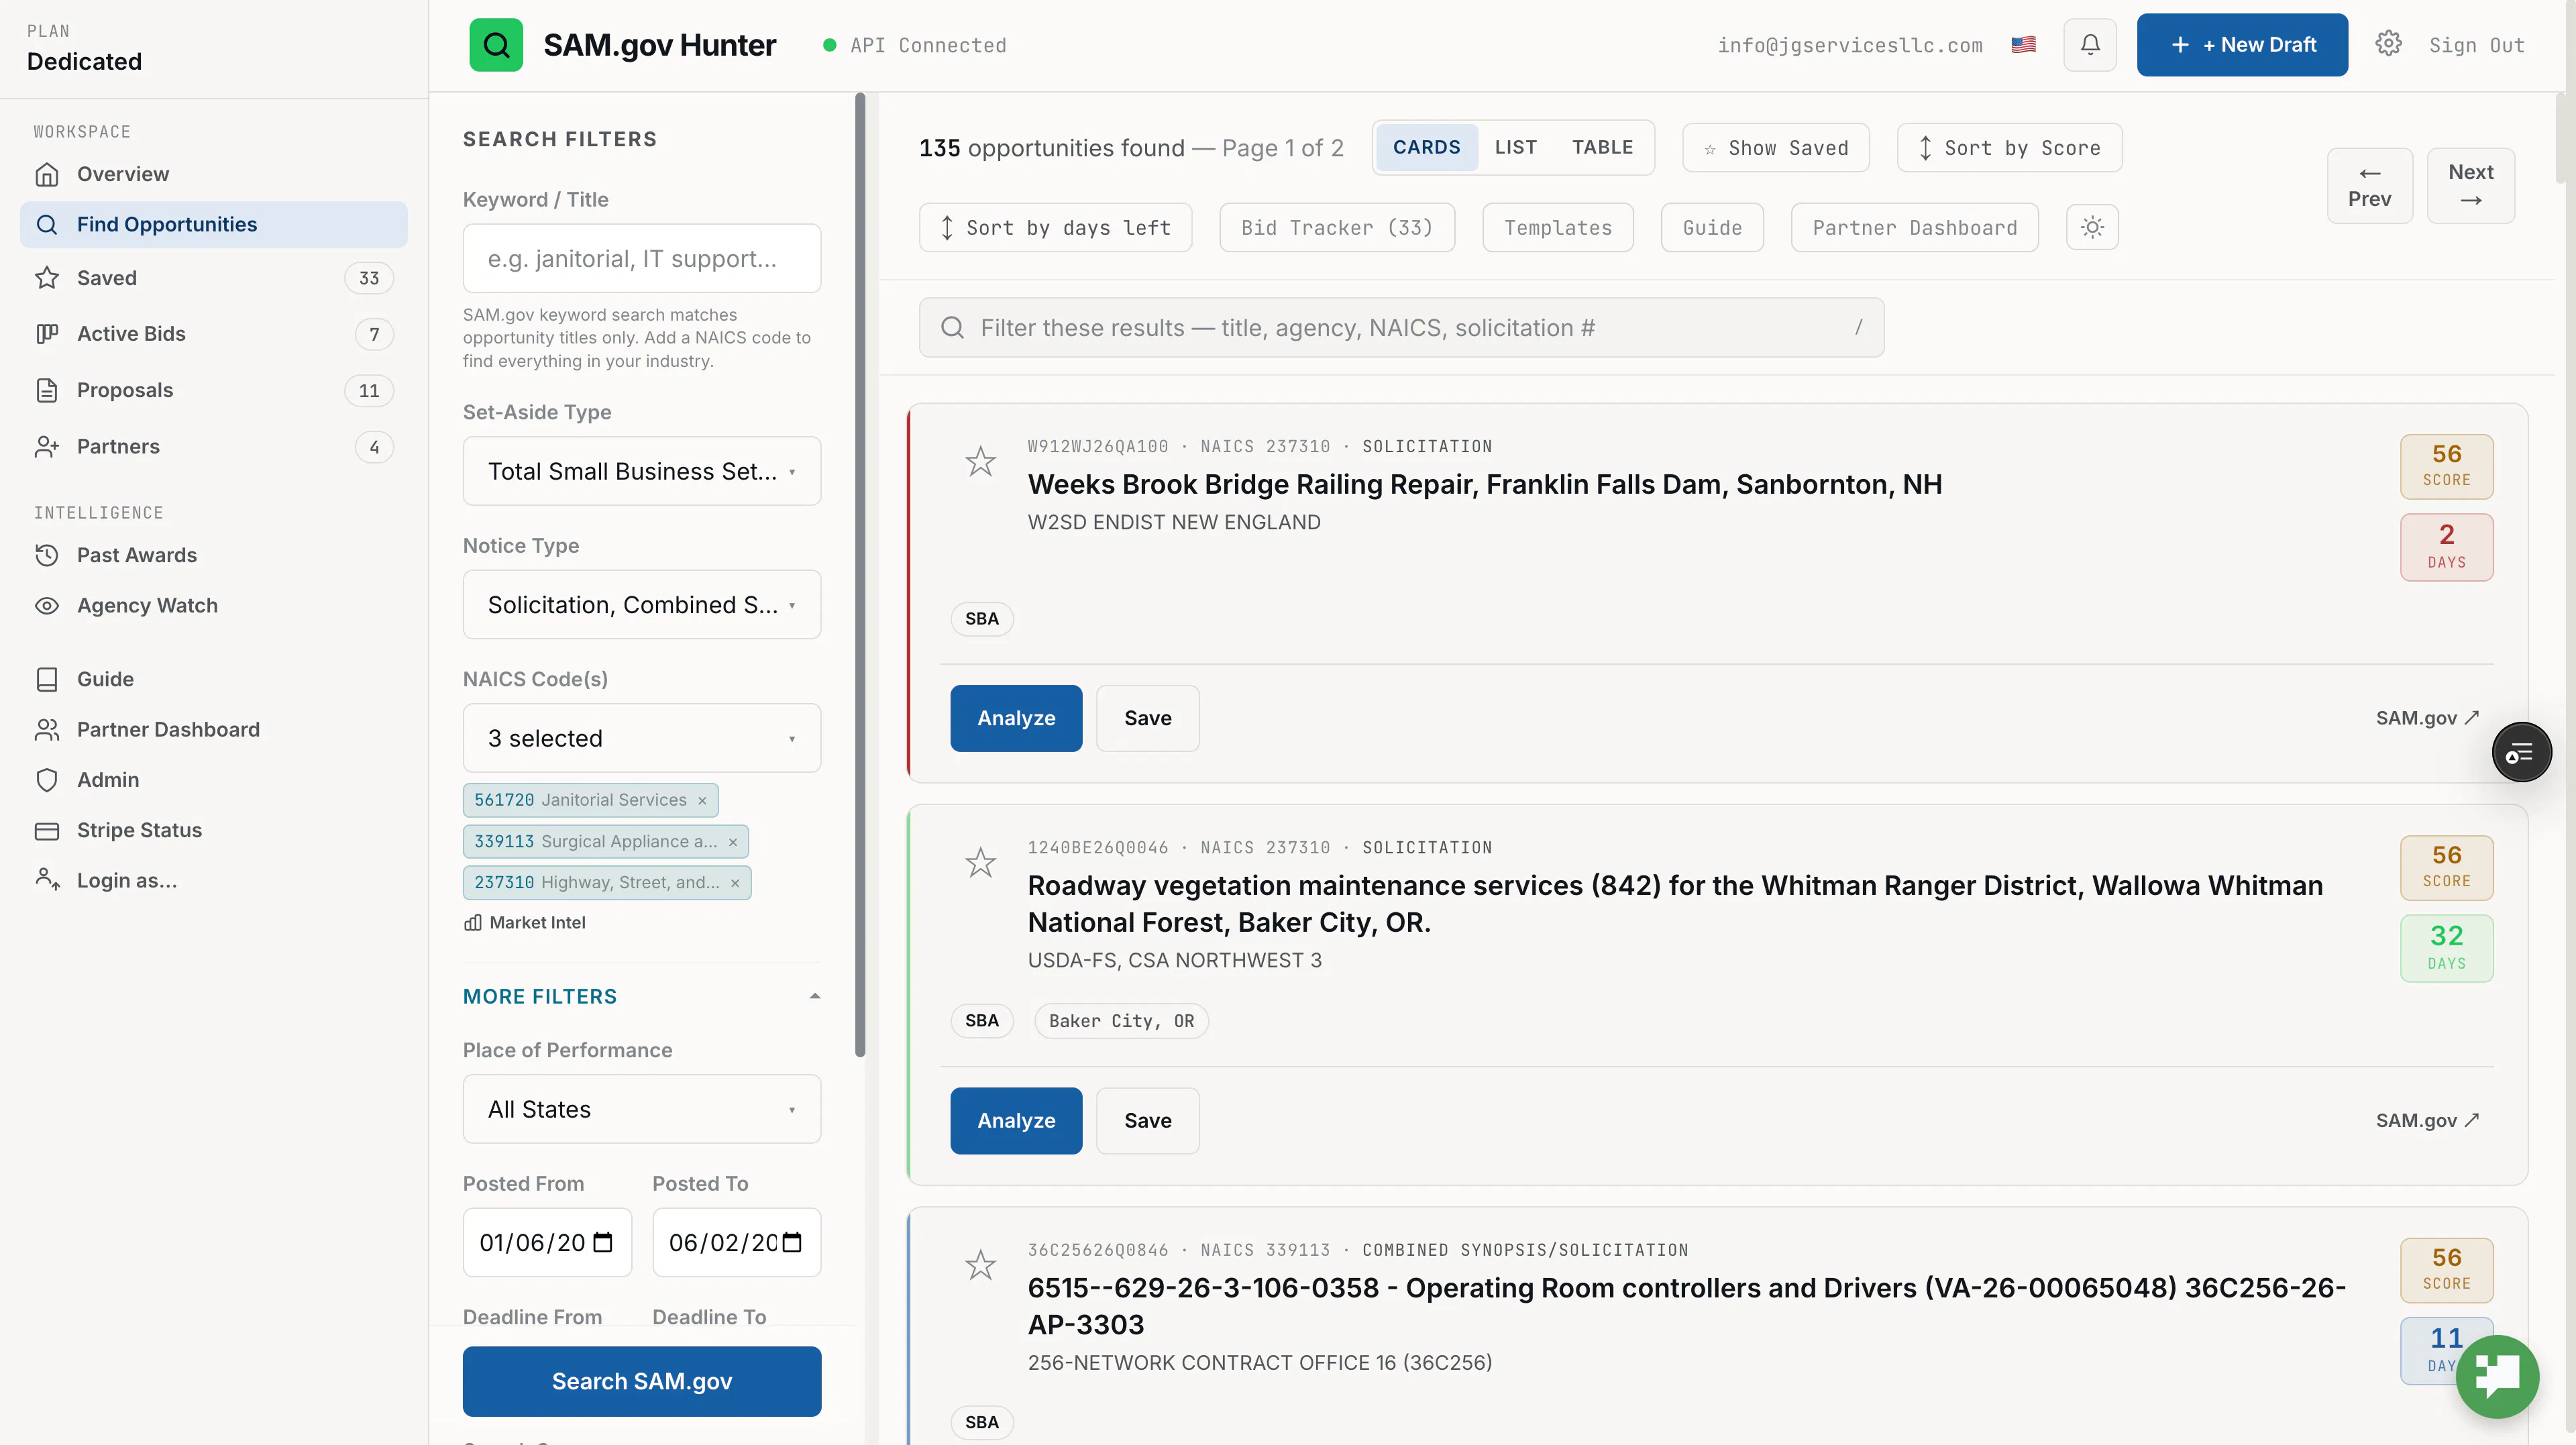
Task: Save the Roadway vegetation maintenance opportunity
Action: tap(1148, 1121)
